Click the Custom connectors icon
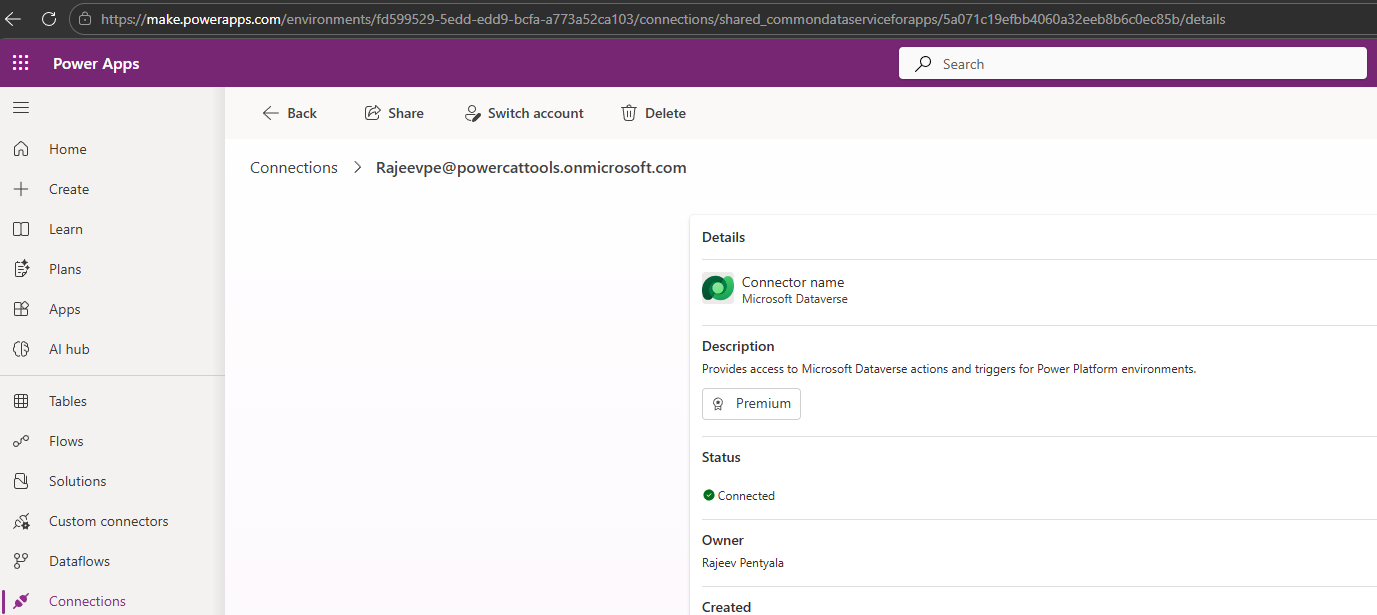This screenshot has width=1377, height=615. 21,521
